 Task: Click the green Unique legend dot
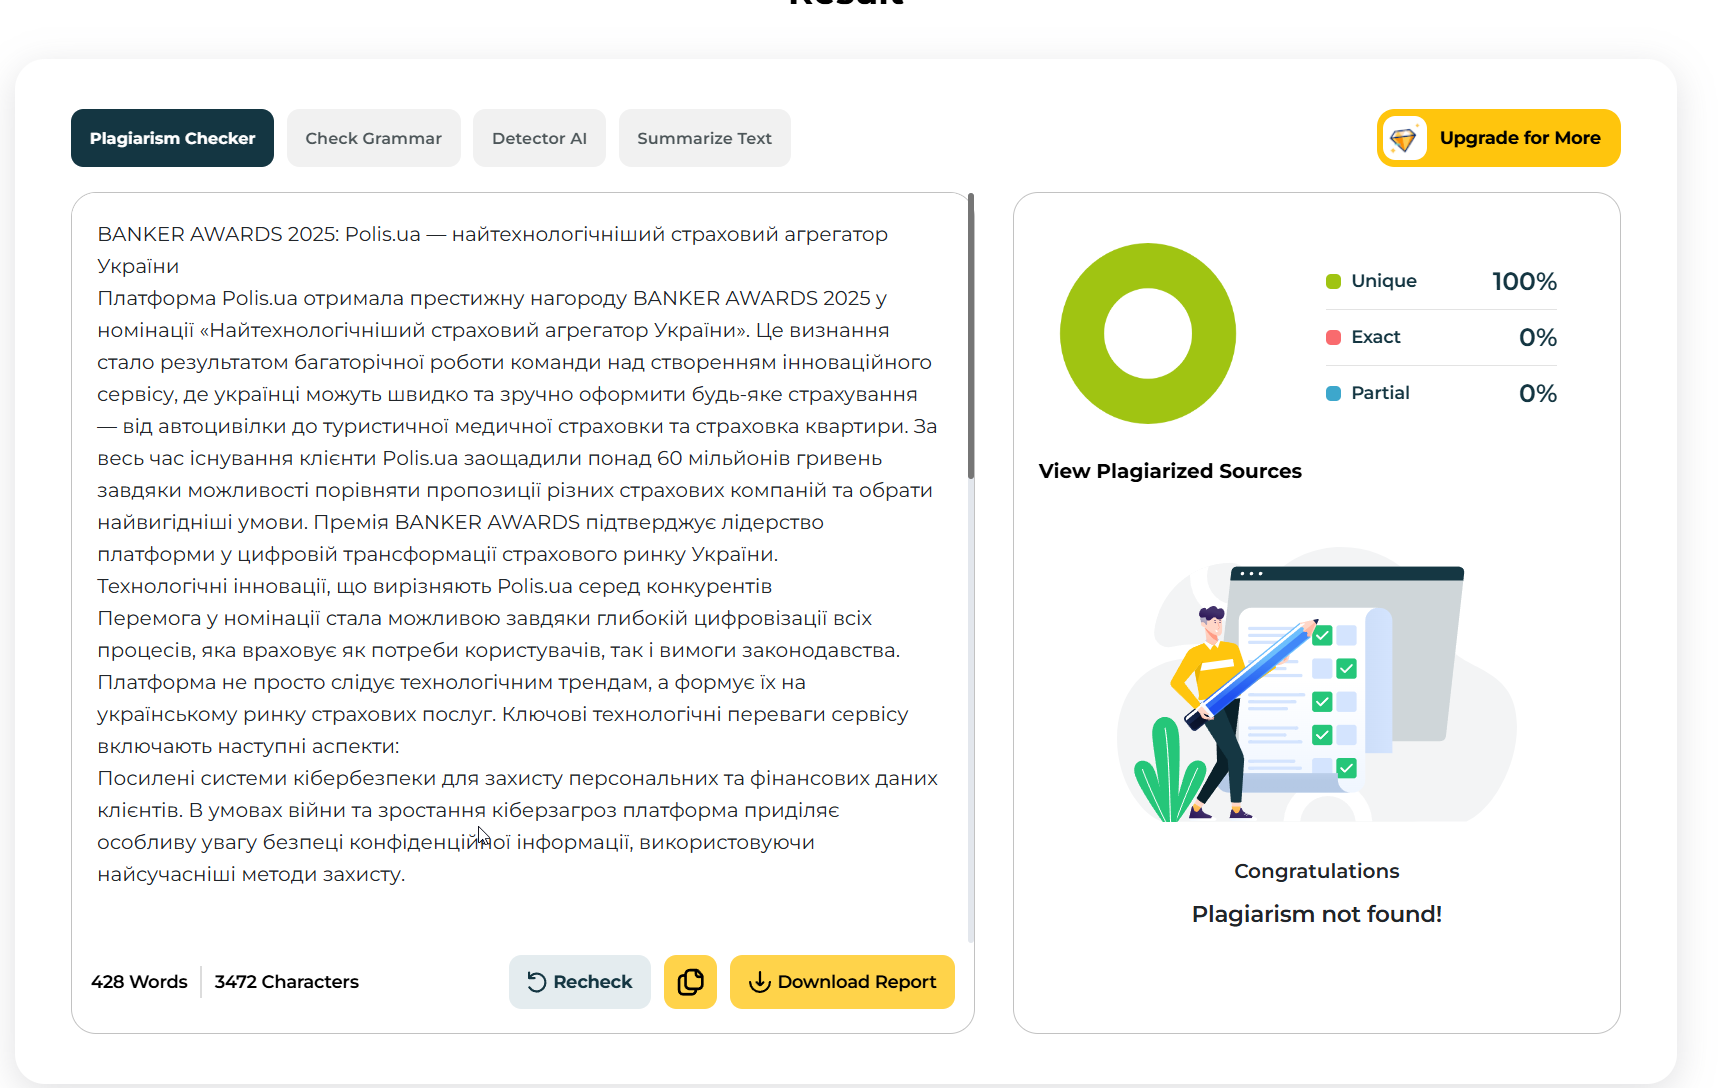click(1333, 281)
